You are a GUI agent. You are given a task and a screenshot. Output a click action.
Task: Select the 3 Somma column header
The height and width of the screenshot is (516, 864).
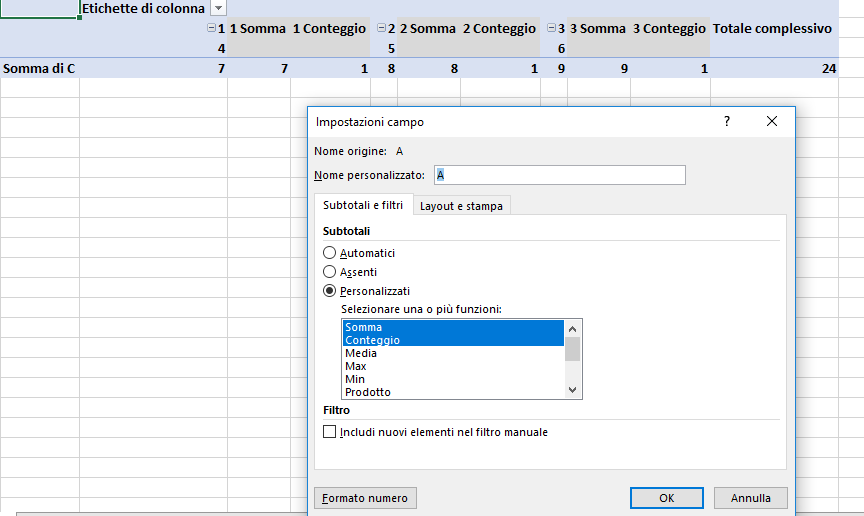tap(598, 28)
